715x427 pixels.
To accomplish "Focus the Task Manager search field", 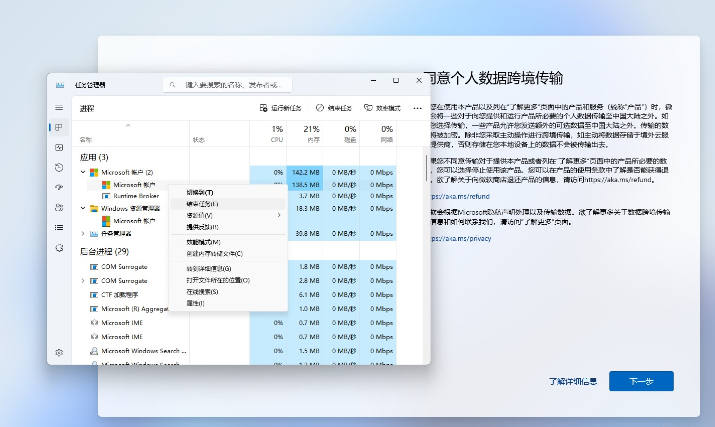I will pos(227,85).
